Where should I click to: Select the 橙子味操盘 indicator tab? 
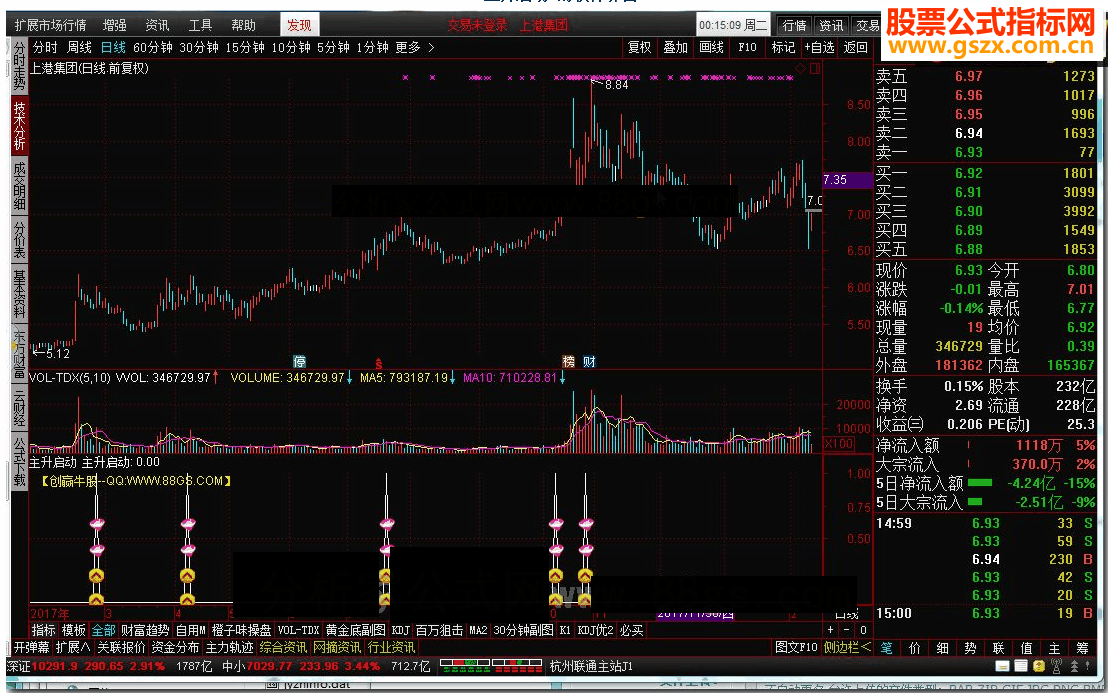click(242, 630)
